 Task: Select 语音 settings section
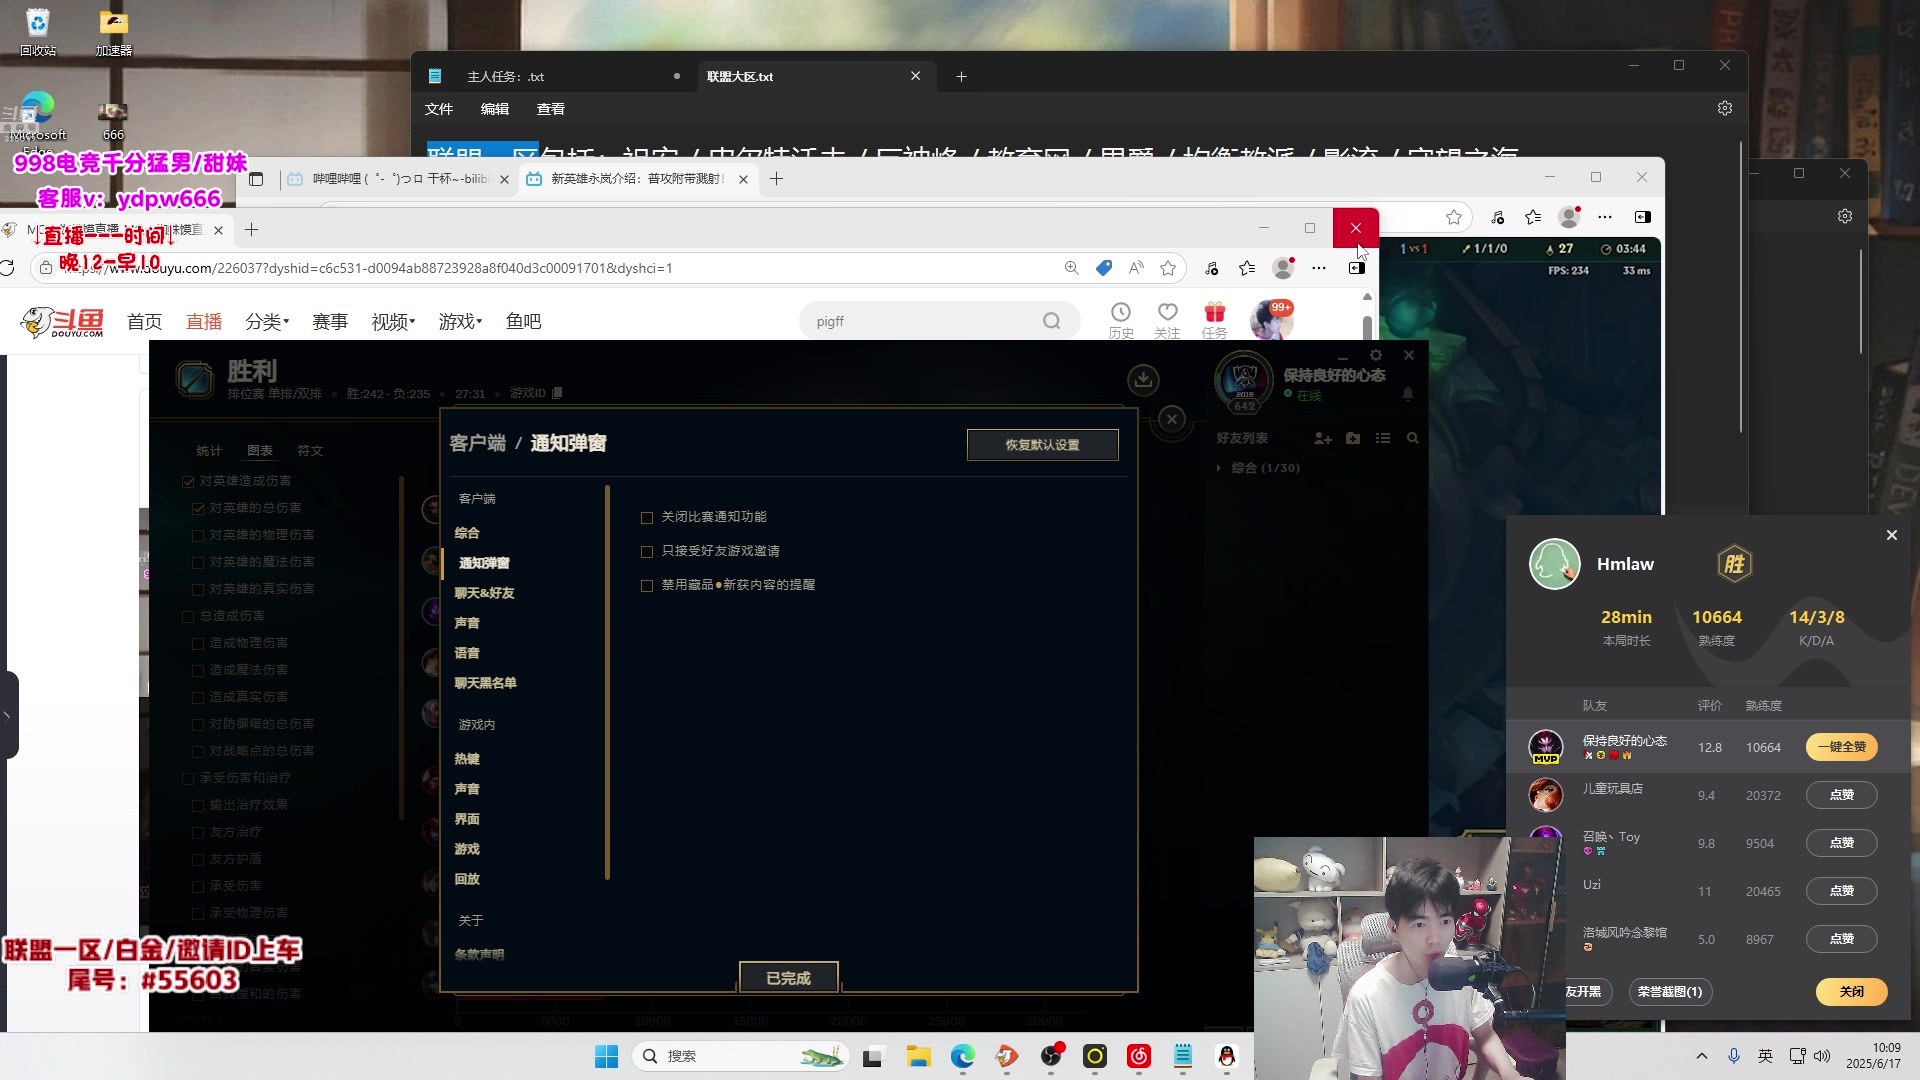point(467,653)
